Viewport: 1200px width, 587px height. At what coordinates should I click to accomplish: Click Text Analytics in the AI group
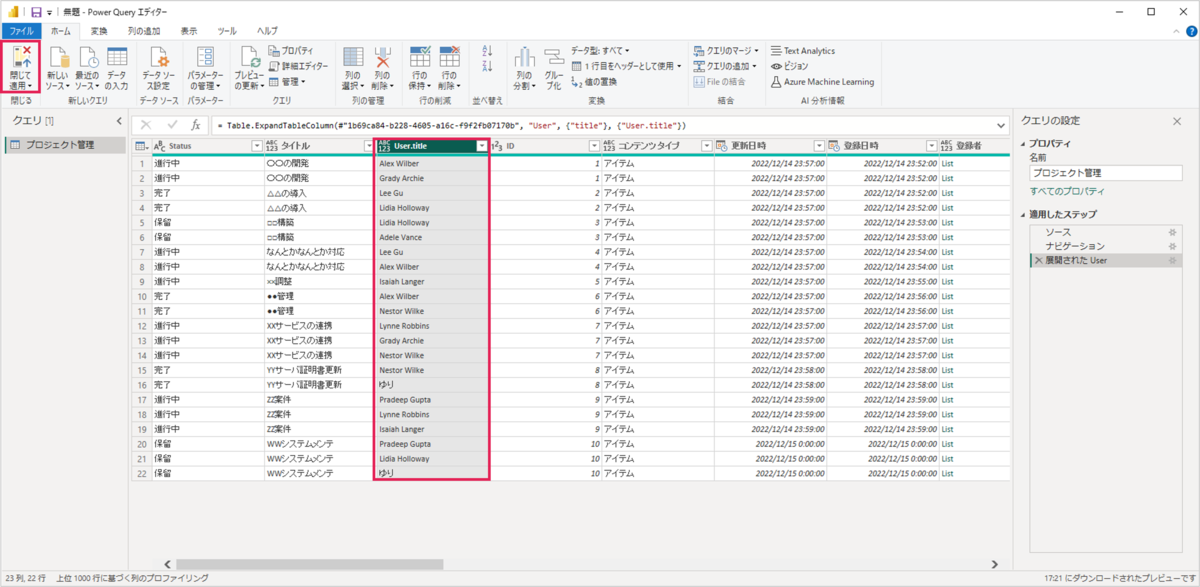pyautogui.click(x=802, y=51)
